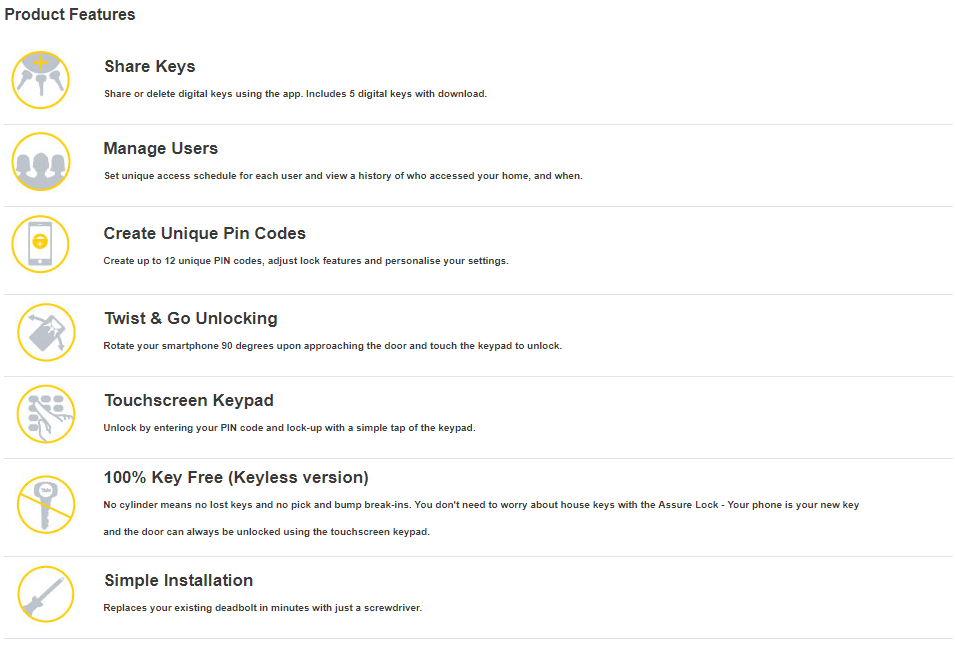Image resolution: width=955 pixels, height=647 pixels.
Task: Open the Twist & Go Unlocking heading
Action: click(191, 319)
